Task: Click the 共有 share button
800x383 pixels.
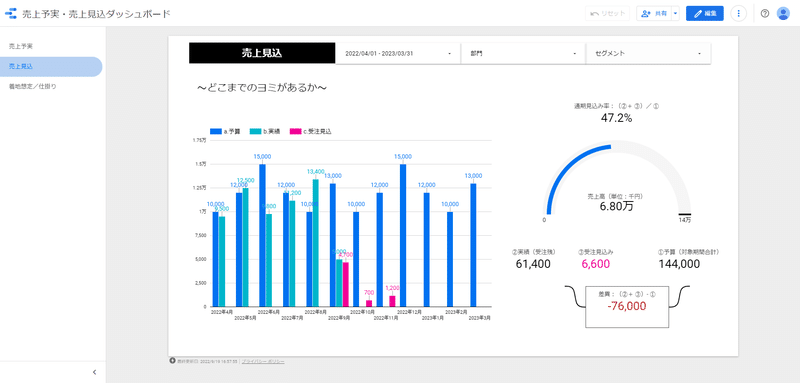Action: tap(654, 14)
